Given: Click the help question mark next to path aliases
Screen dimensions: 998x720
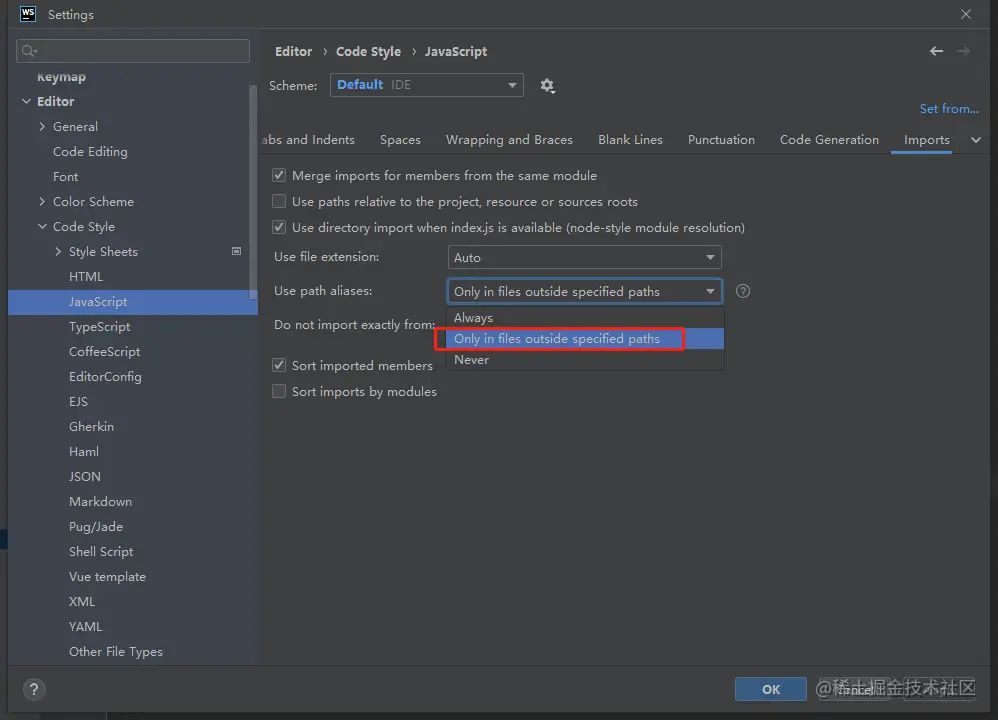Looking at the screenshot, I should [x=743, y=292].
